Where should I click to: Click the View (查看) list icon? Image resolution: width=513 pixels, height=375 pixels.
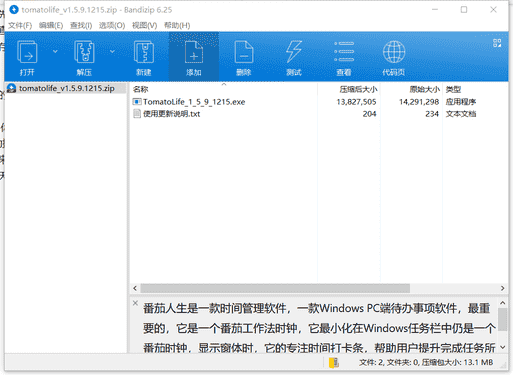tap(344, 52)
